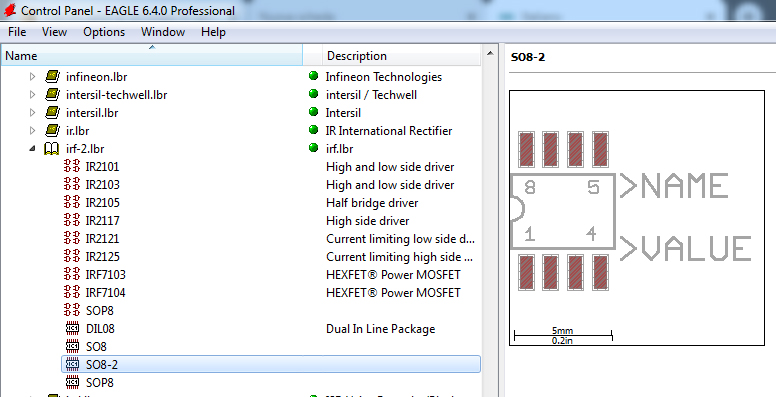Sort by the Description column header
776x397 pixels.
[x=402, y=55]
